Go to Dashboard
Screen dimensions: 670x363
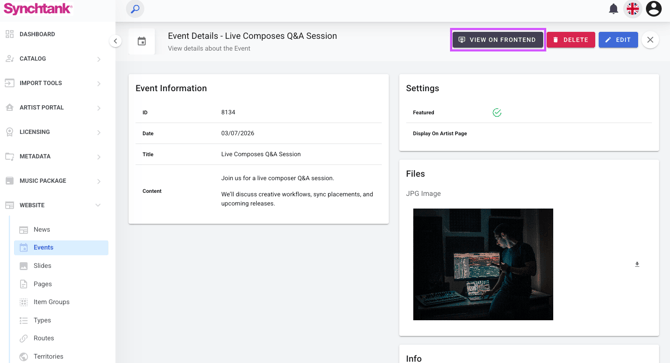37,34
